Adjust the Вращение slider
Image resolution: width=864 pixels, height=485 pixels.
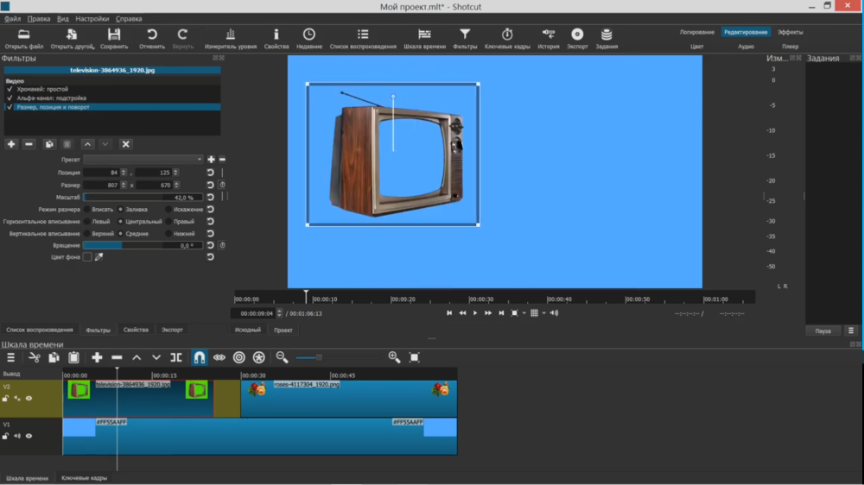click(143, 245)
